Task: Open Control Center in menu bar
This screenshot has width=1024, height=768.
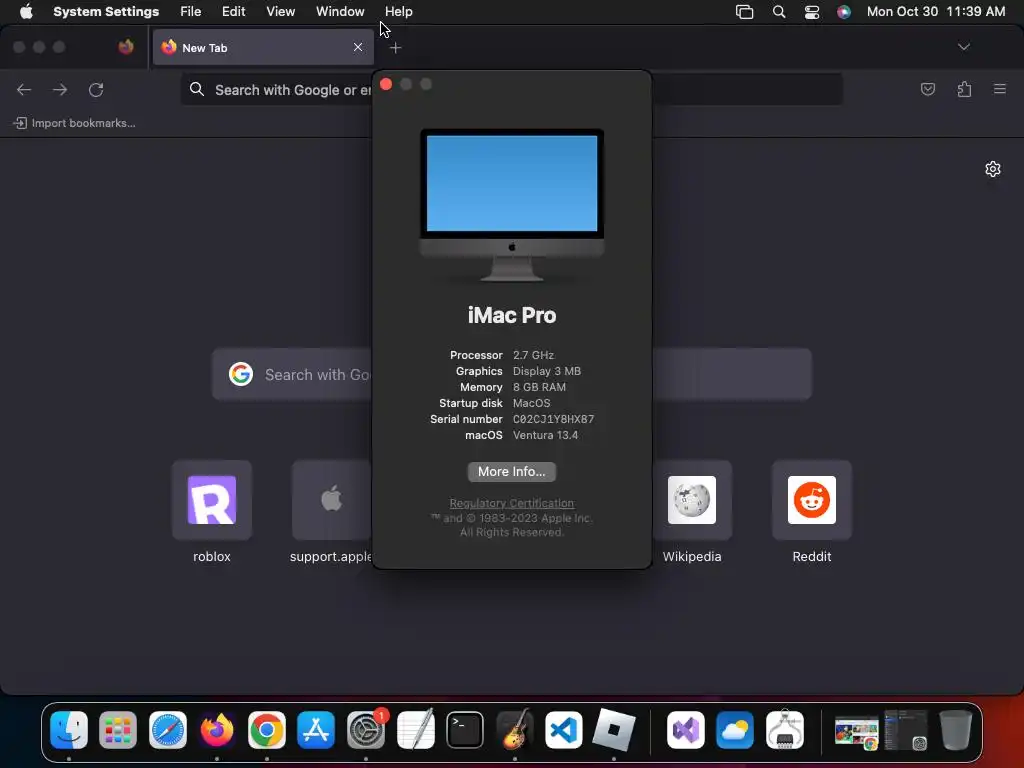Action: (812, 12)
